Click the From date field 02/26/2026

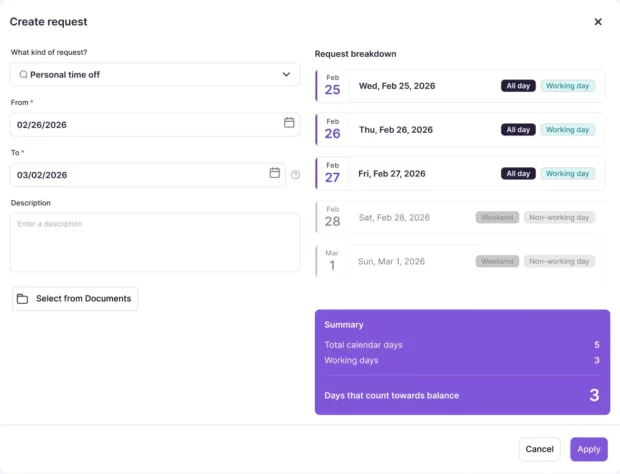tap(155, 125)
